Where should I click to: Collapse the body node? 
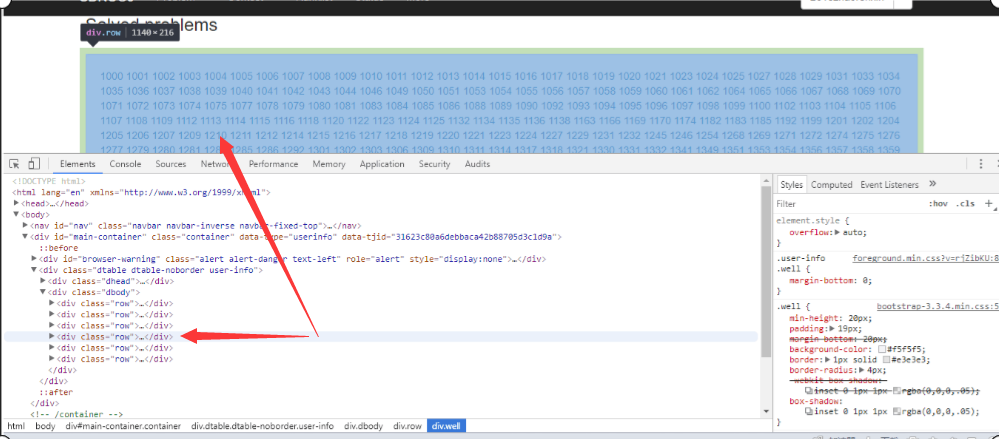[x=17, y=214]
